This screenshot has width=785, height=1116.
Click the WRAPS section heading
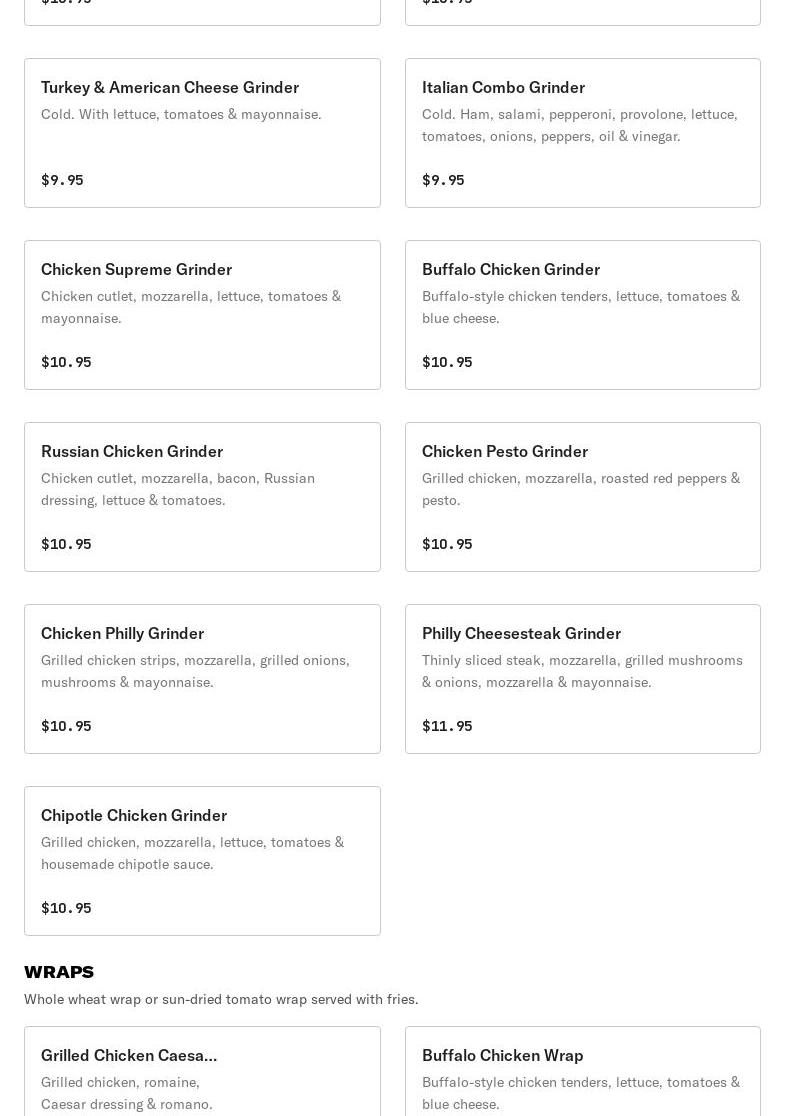(x=59, y=972)
